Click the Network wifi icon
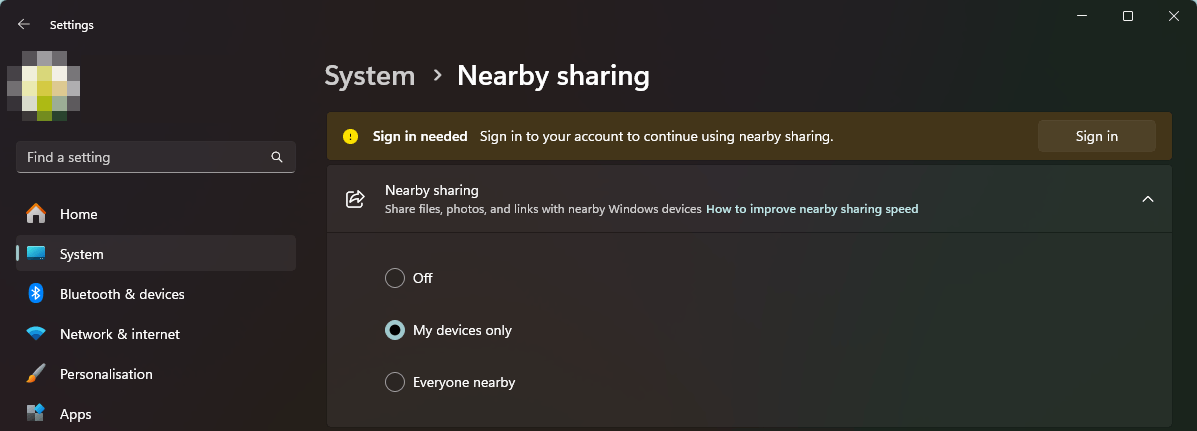 pyautogui.click(x=36, y=334)
